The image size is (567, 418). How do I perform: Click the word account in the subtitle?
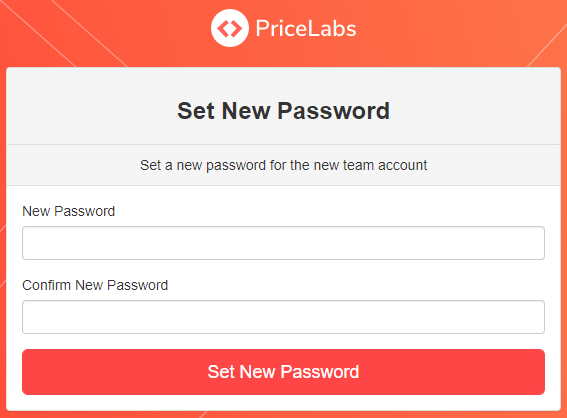402,165
